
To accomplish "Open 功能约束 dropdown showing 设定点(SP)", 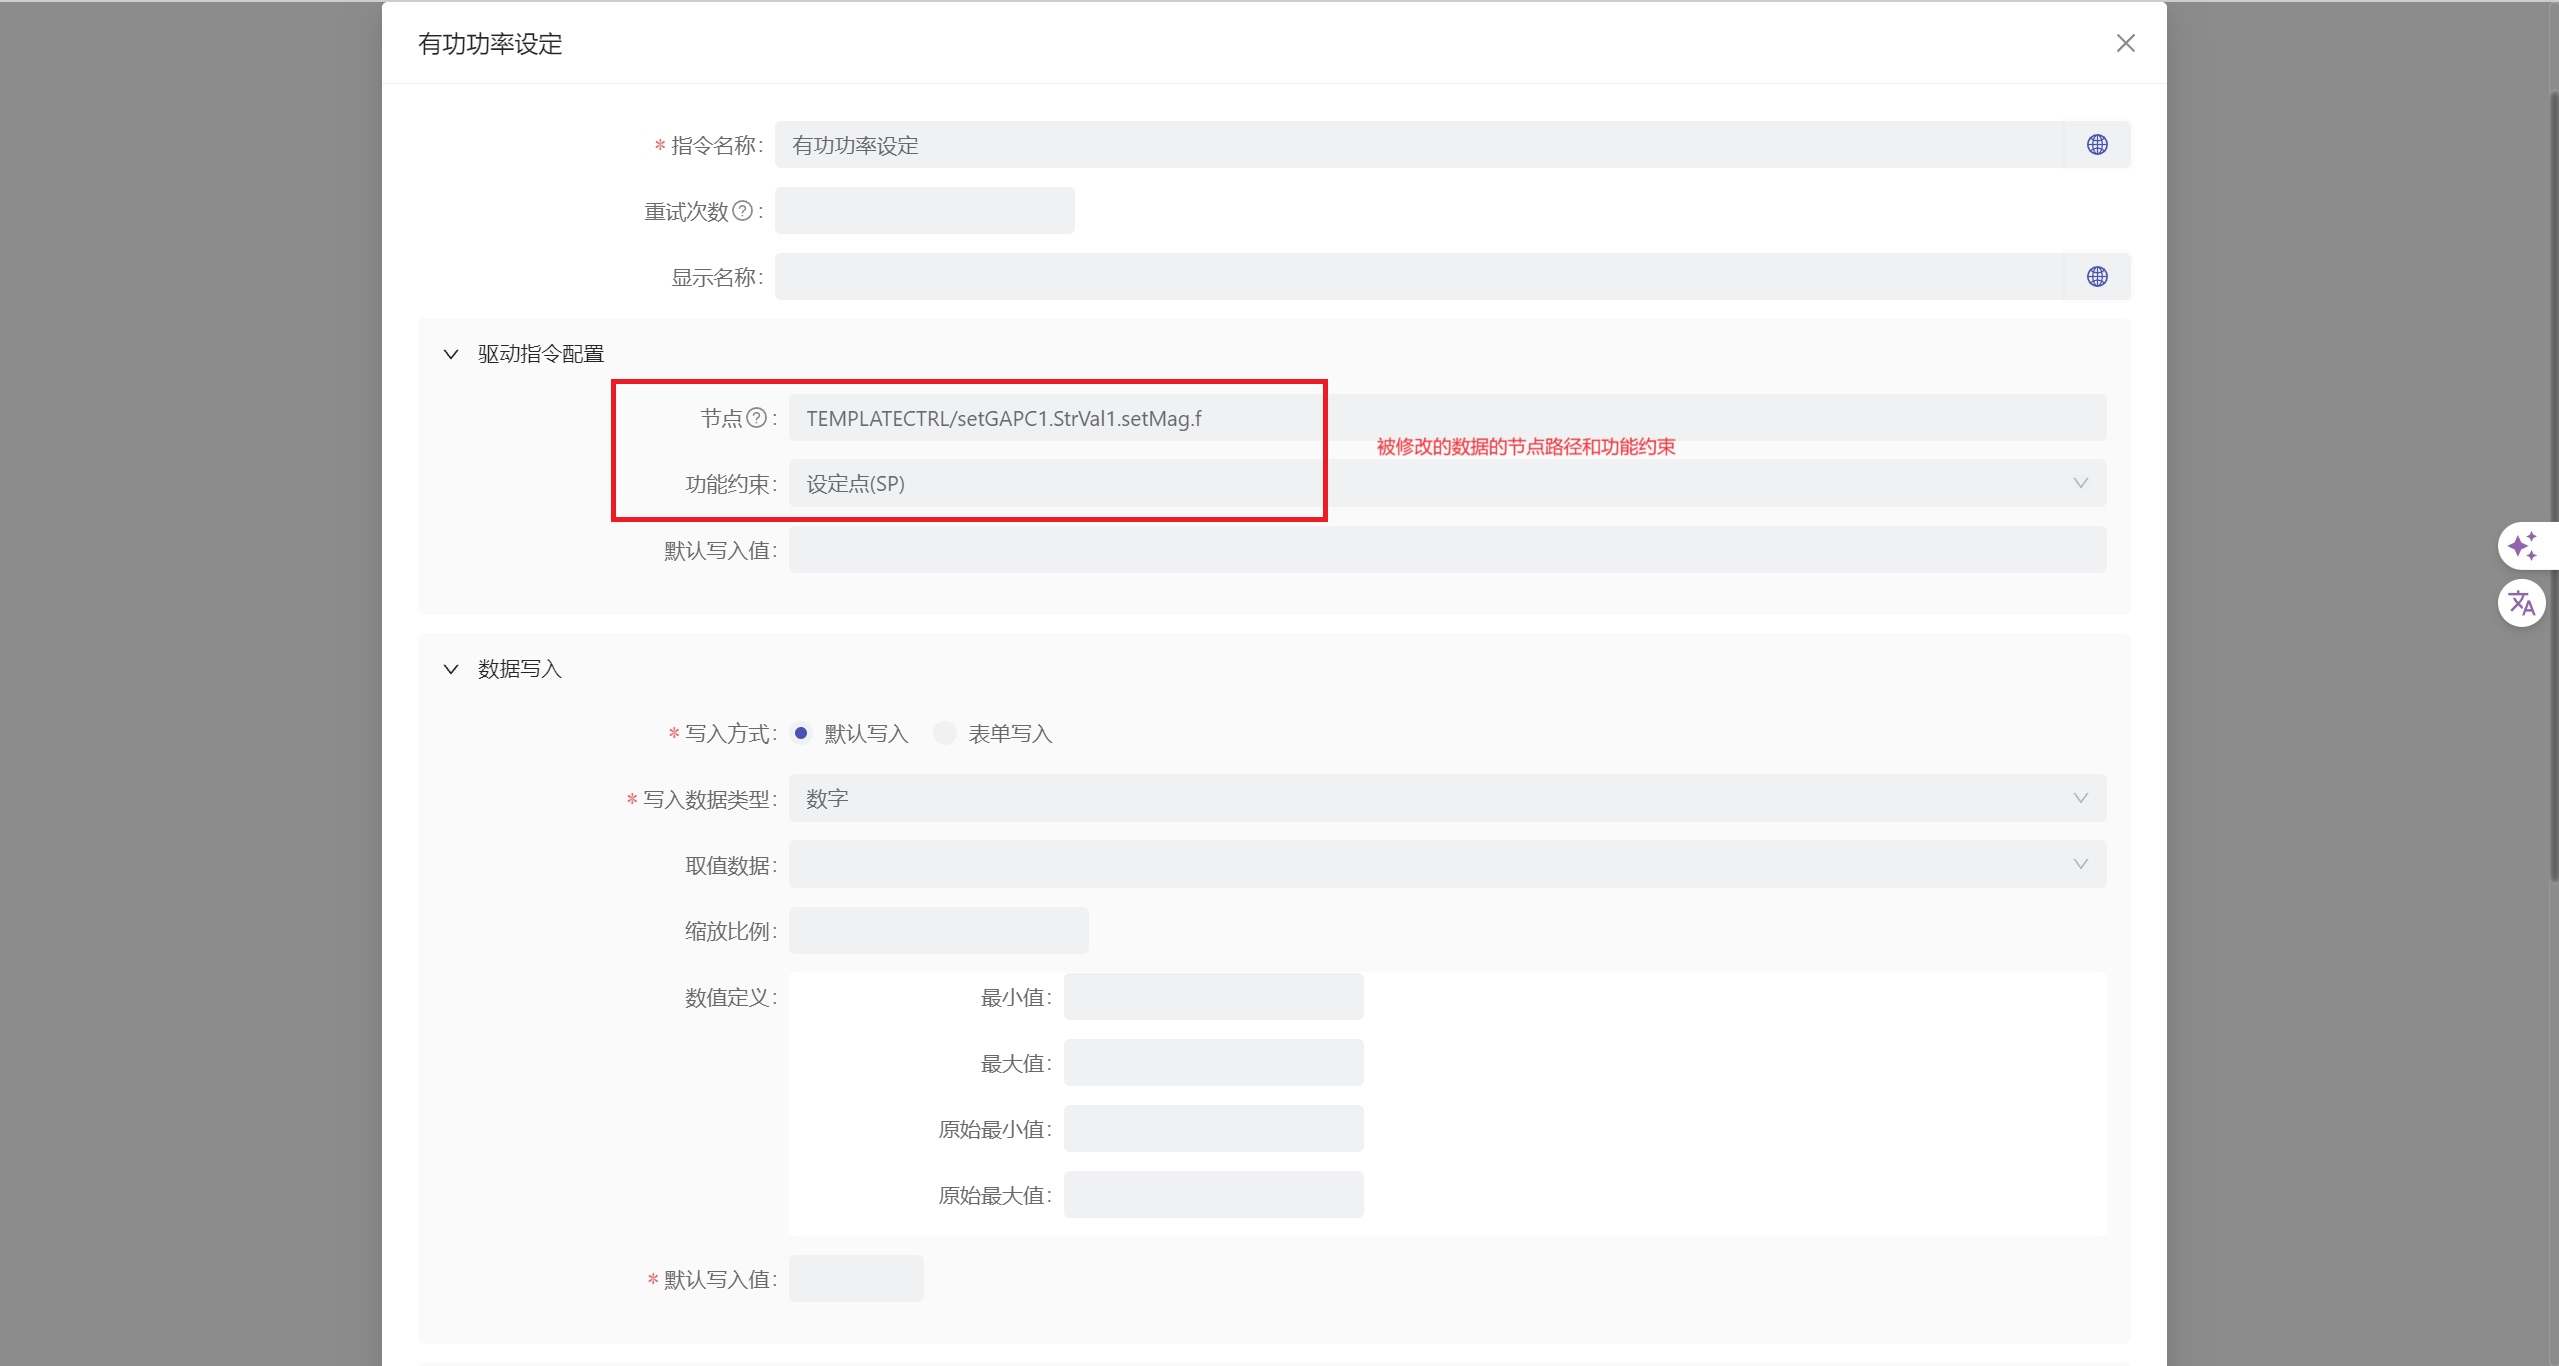I will (x=1447, y=484).
